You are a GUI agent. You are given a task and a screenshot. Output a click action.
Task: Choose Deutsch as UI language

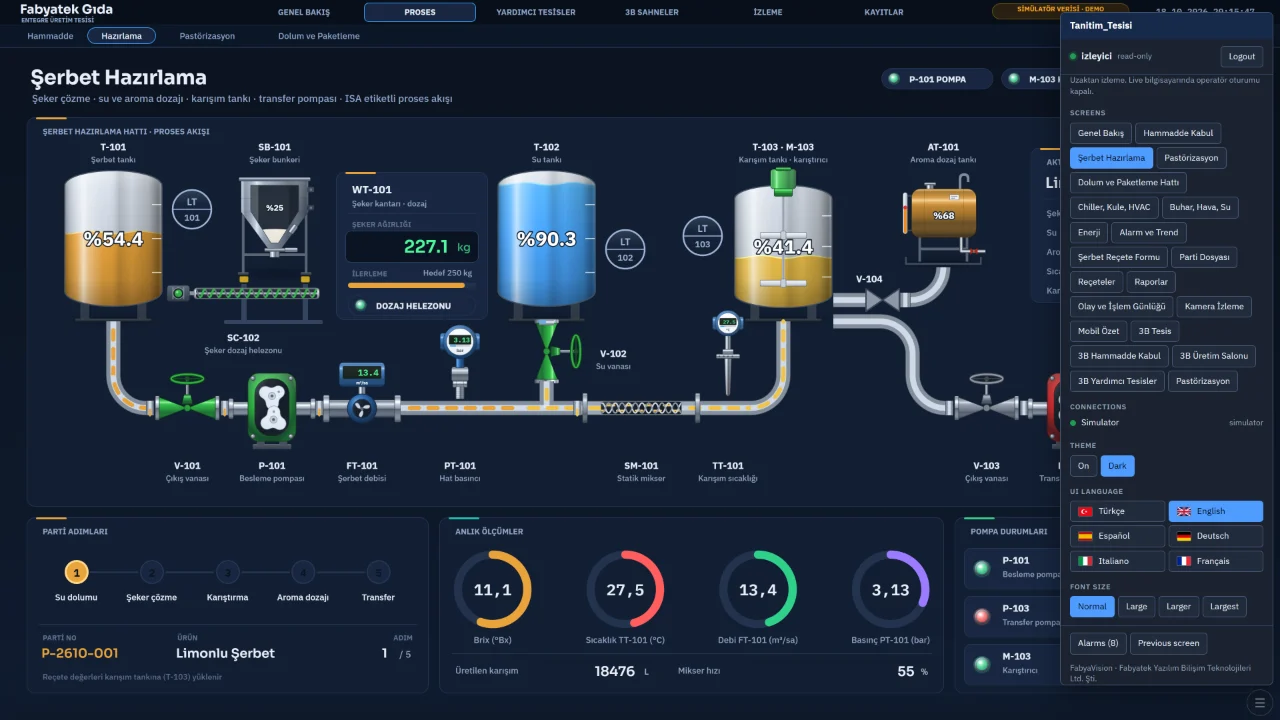(1215, 536)
